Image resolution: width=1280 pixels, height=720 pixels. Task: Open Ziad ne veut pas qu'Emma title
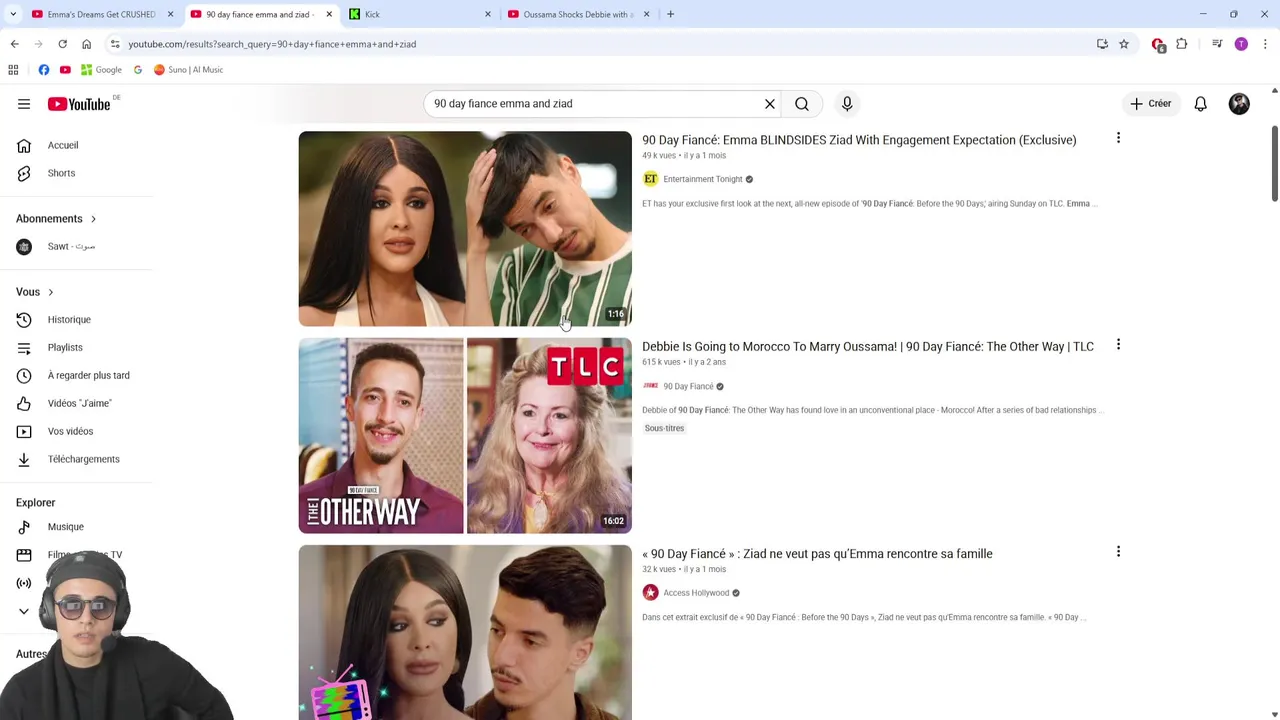pyautogui.click(x=817, y=554)
